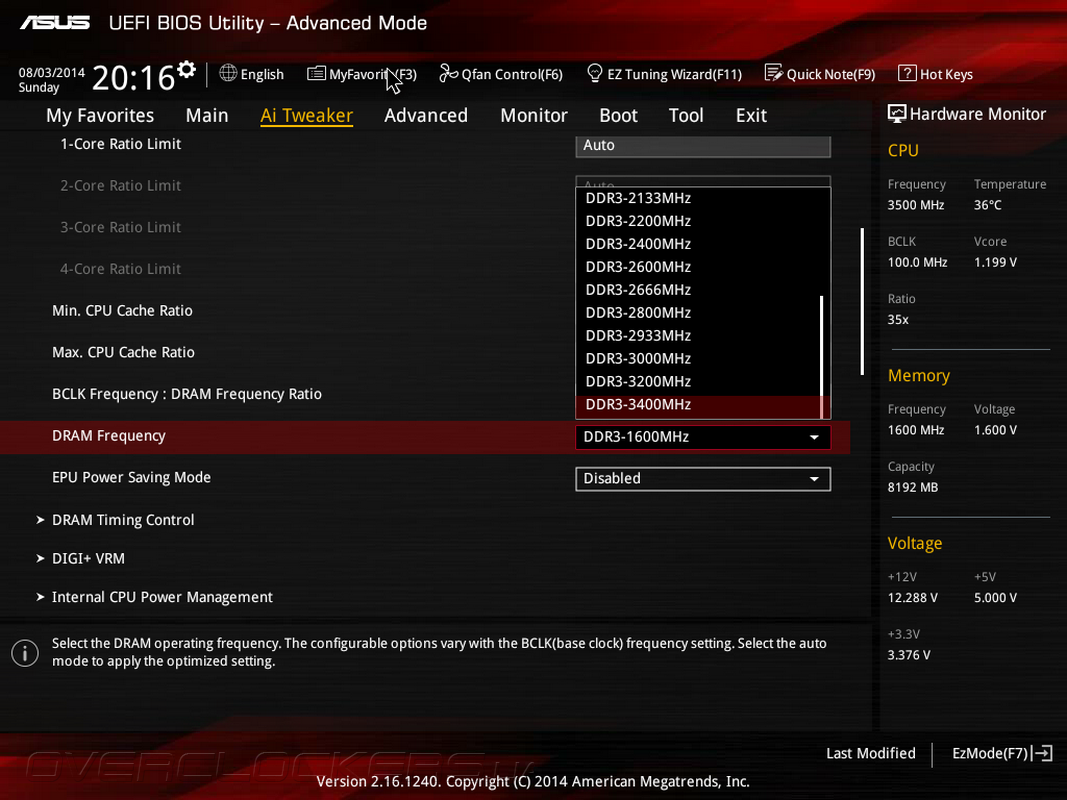Click the 1-Core Ratio Limit Auto field
1067x800 pixels.
pos(703,146)
